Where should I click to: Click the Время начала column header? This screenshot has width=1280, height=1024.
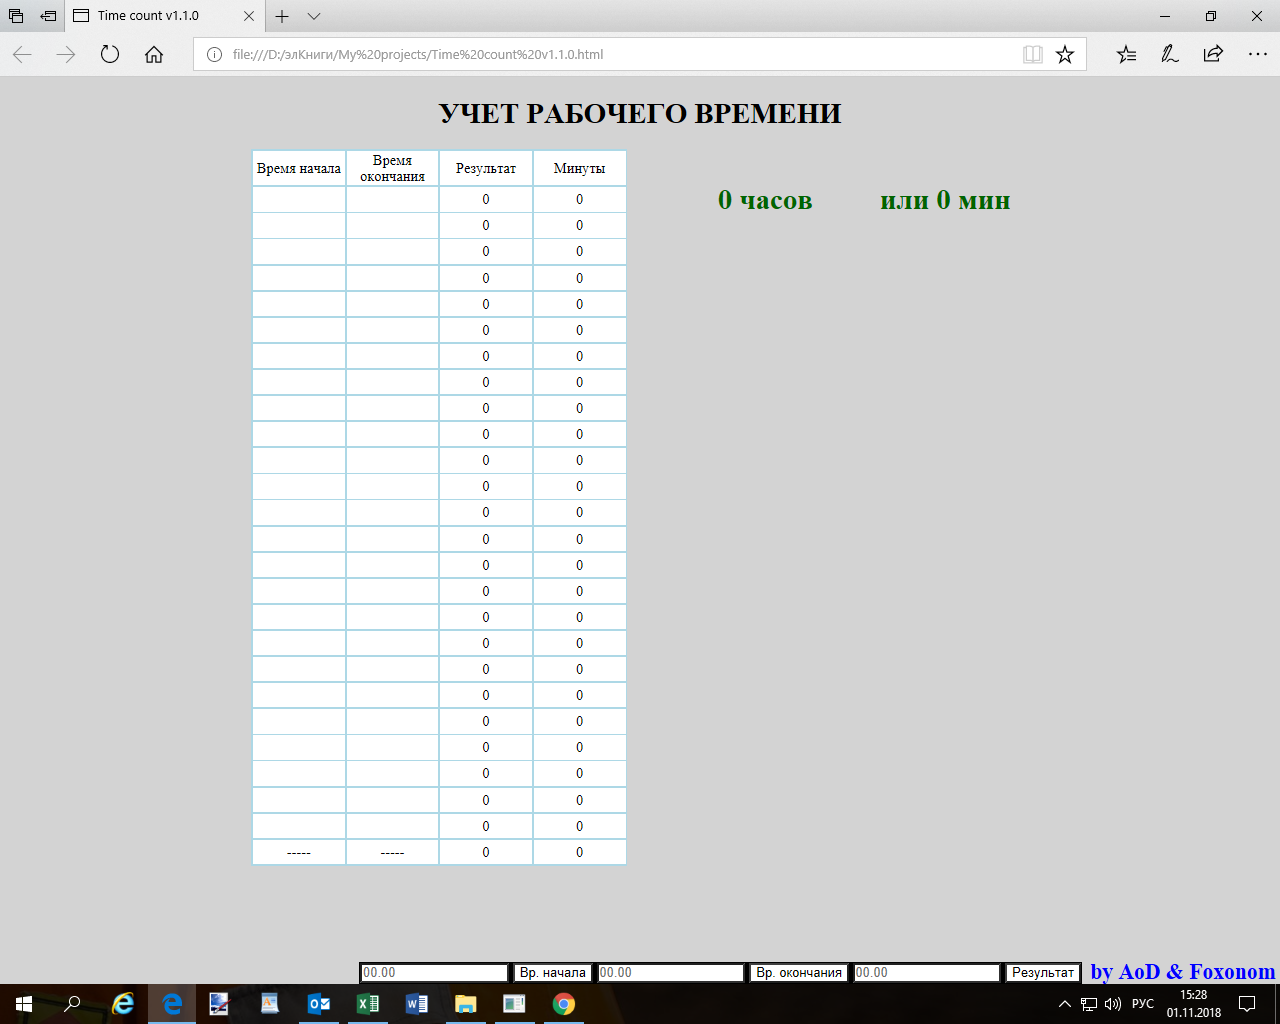[299, 169]
